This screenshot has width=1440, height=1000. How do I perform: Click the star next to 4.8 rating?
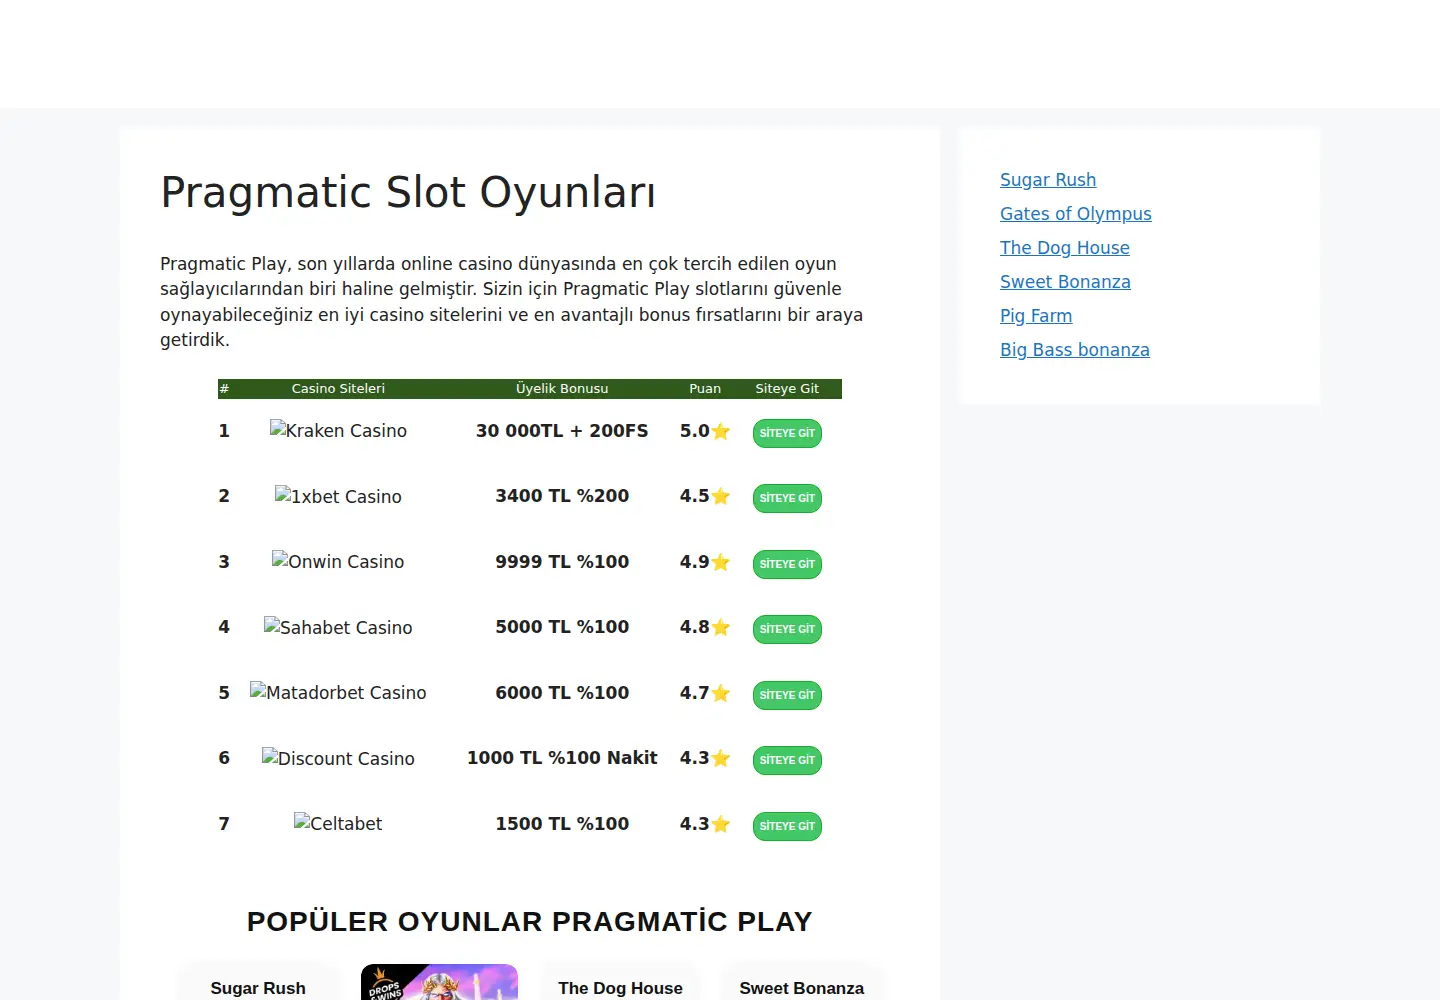[721, 628]
